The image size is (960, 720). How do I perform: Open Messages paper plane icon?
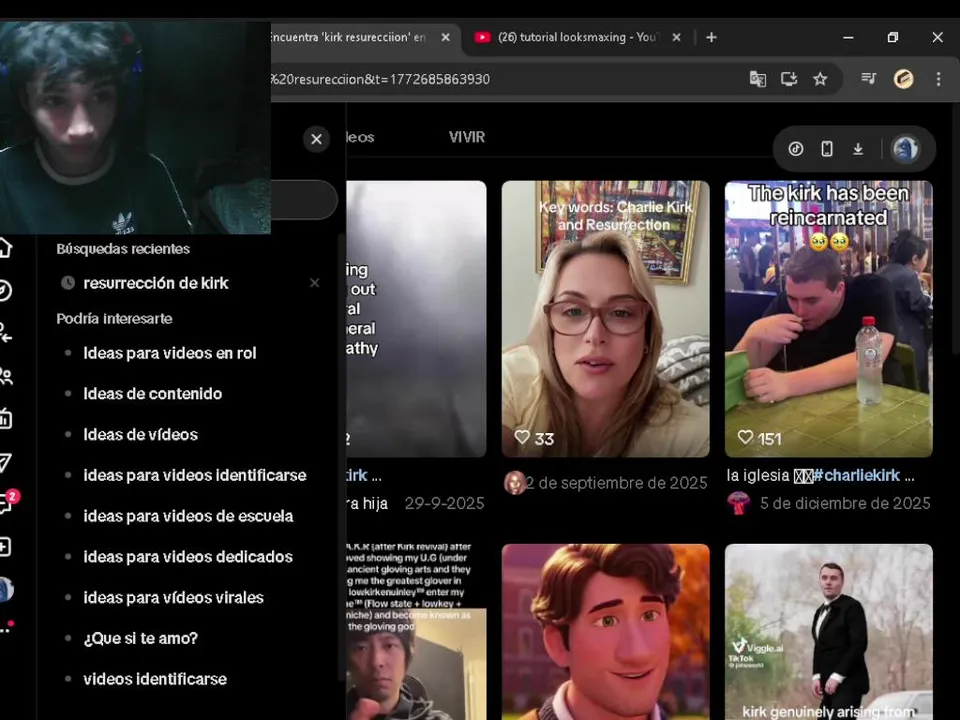6,462
